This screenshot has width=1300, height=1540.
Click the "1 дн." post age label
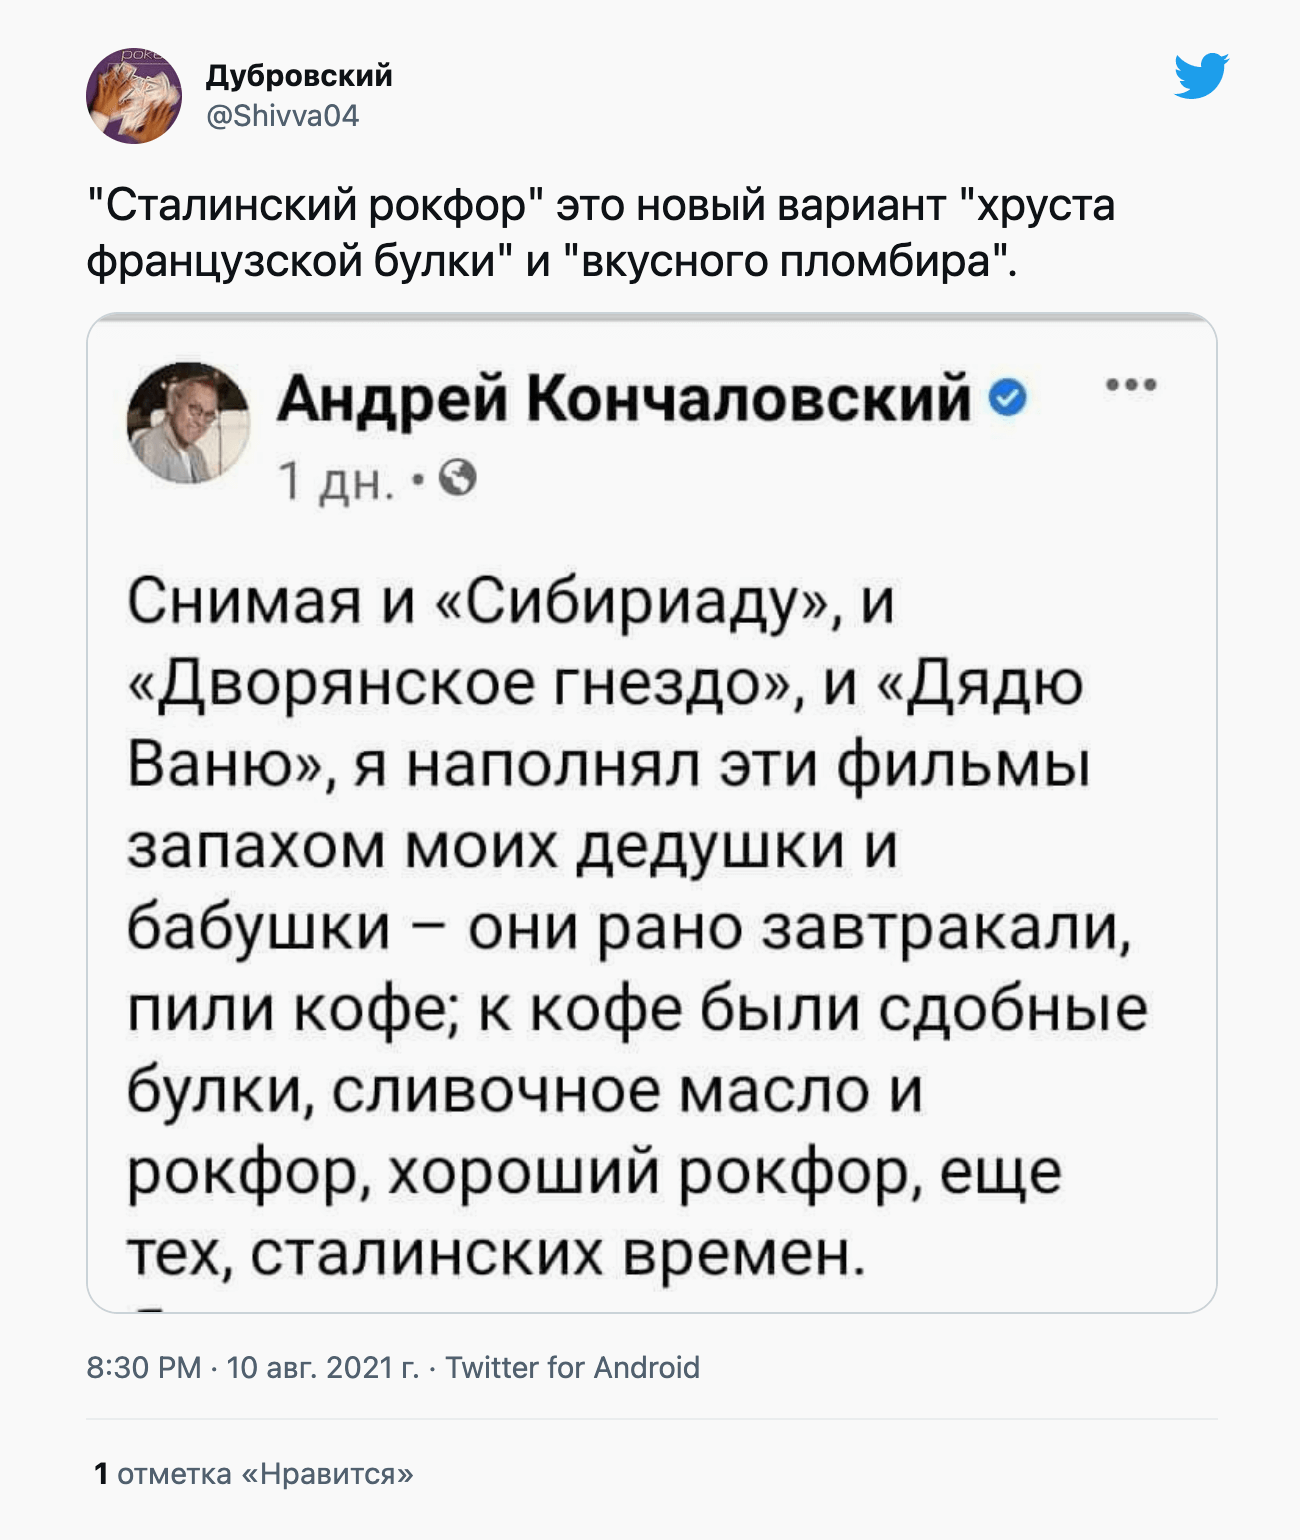pos(335,481)
